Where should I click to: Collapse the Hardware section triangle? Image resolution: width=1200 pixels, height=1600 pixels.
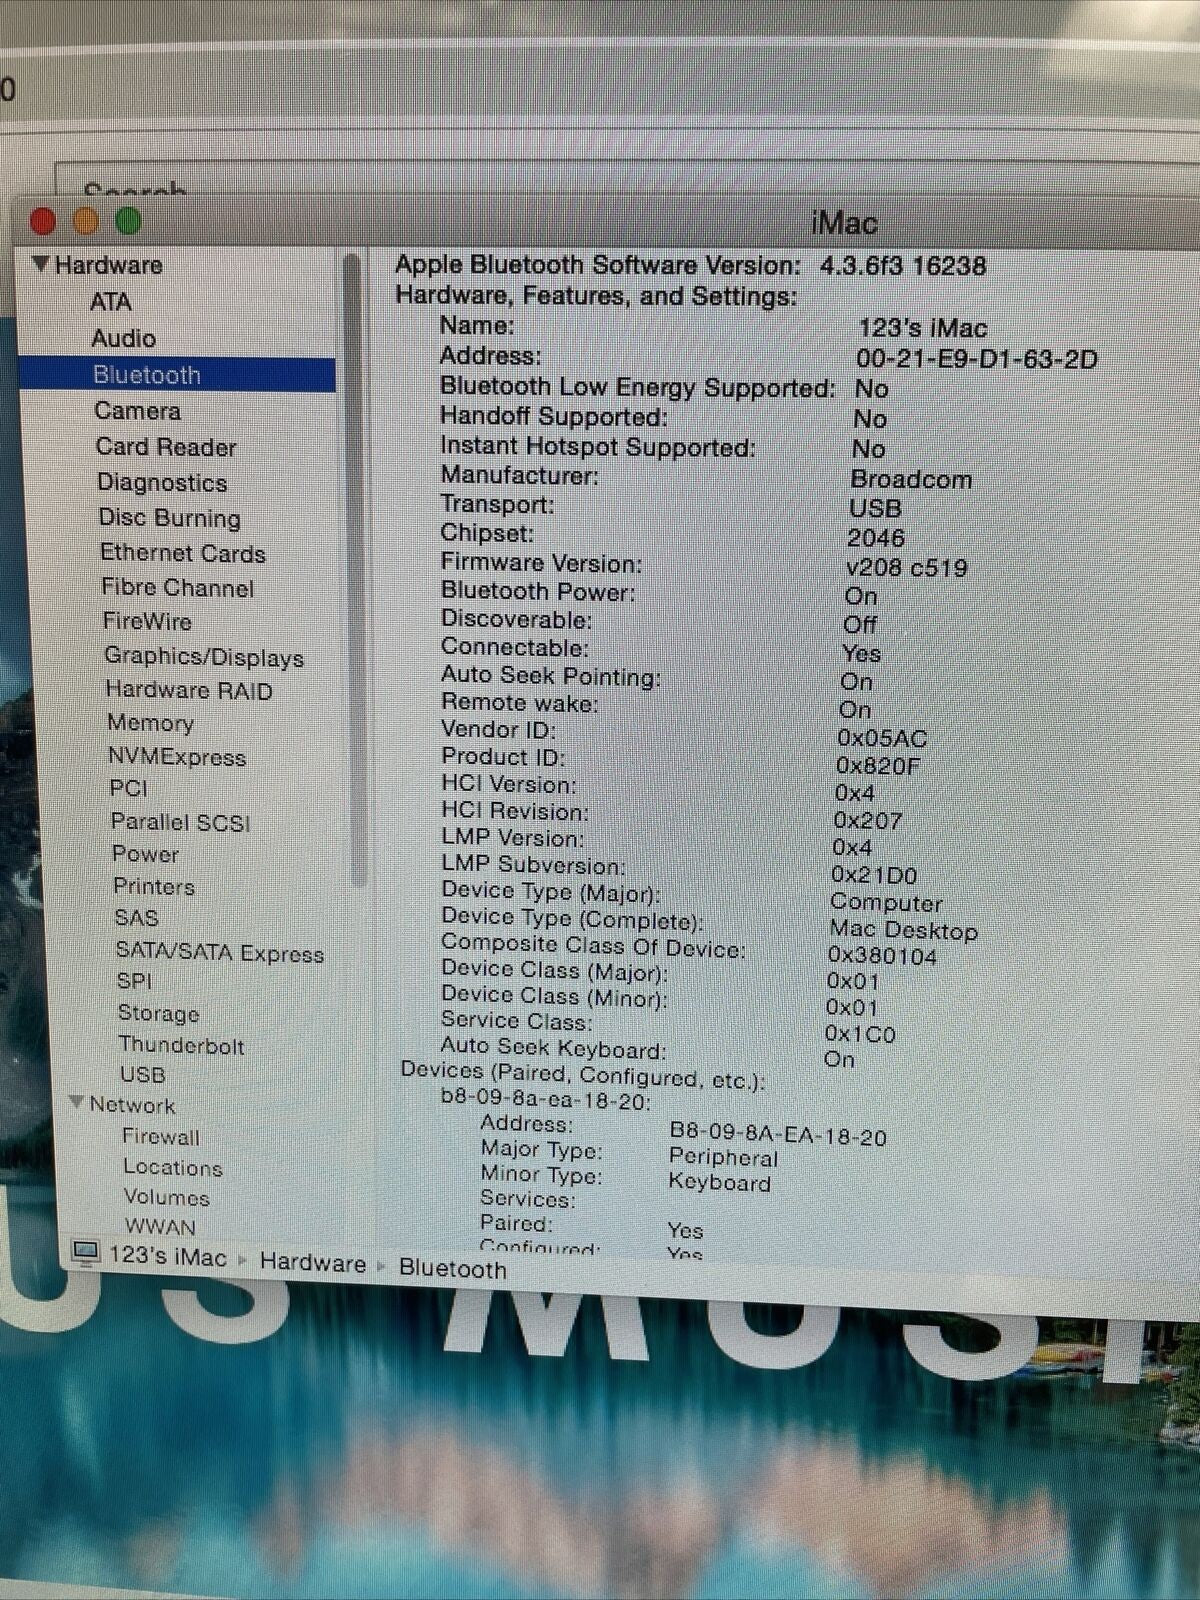(41, 264)
